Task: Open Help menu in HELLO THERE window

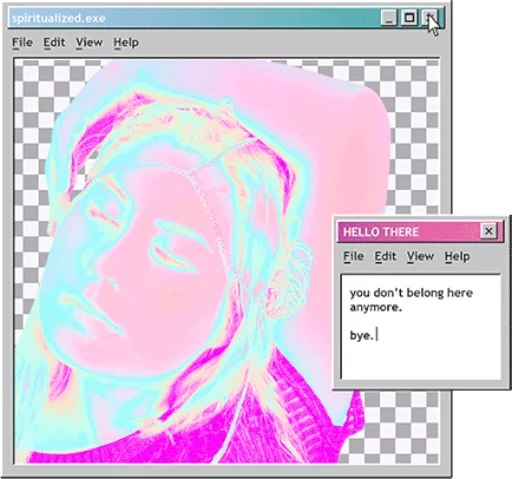Action: (x=457, y=256)
